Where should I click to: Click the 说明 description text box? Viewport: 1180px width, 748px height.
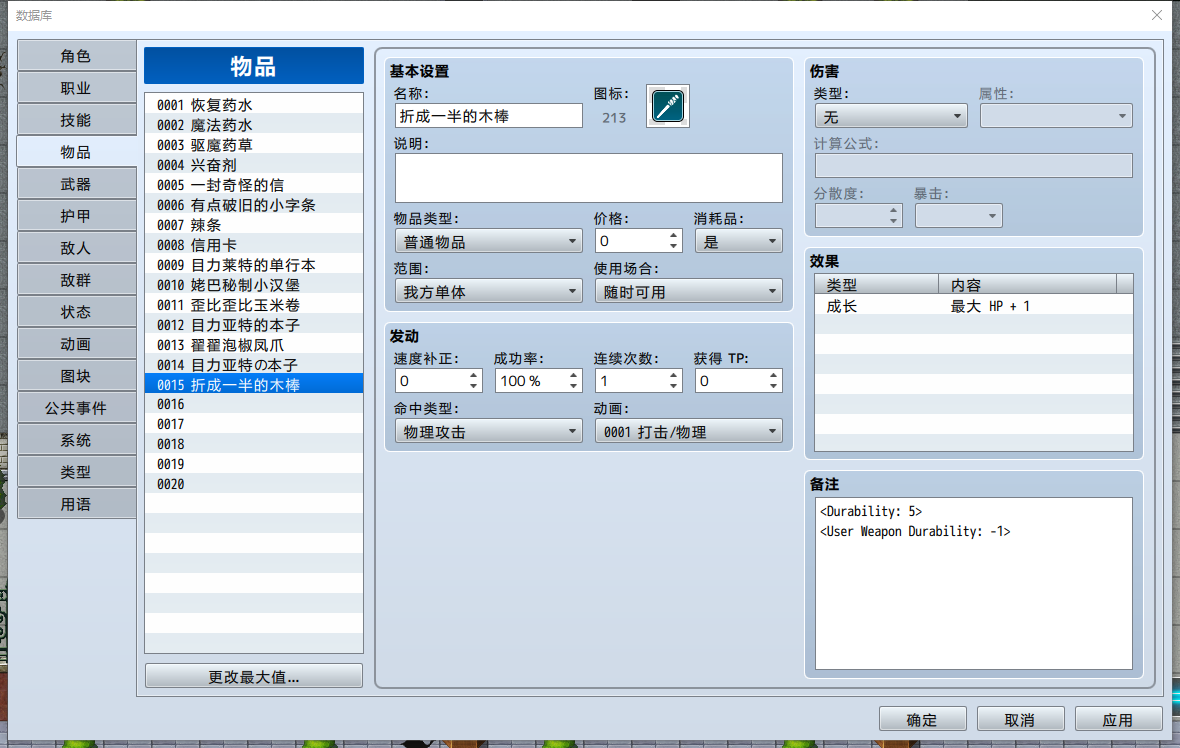(x=588, y=178)
